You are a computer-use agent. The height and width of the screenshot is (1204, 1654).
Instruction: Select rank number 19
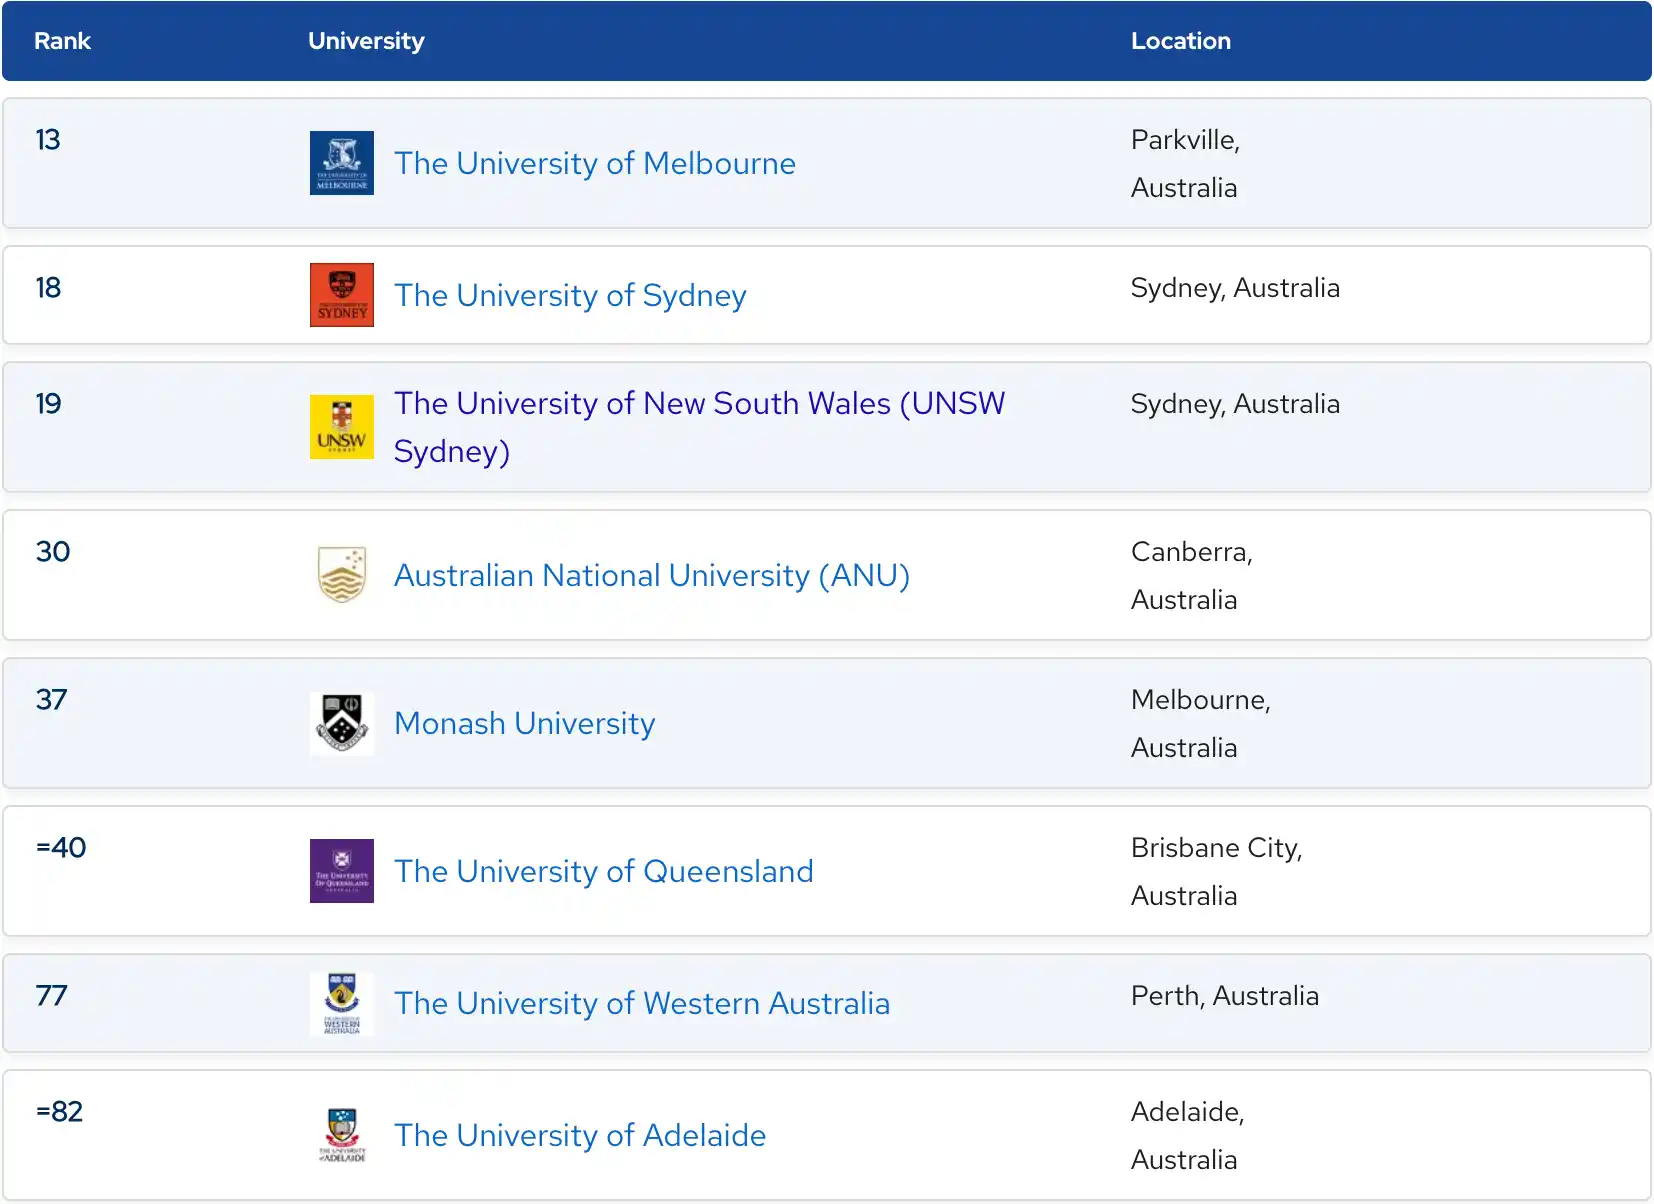48,403
